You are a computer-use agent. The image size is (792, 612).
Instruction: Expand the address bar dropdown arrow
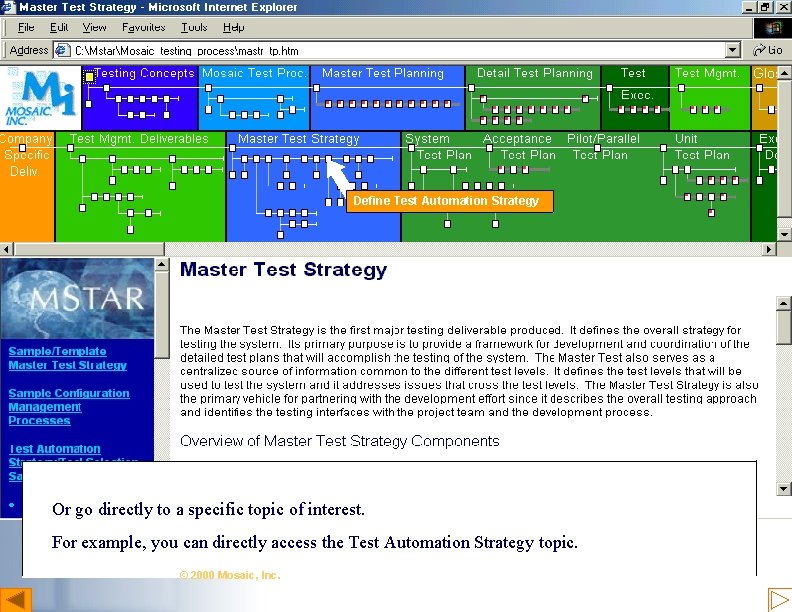(x=732, y=50)
